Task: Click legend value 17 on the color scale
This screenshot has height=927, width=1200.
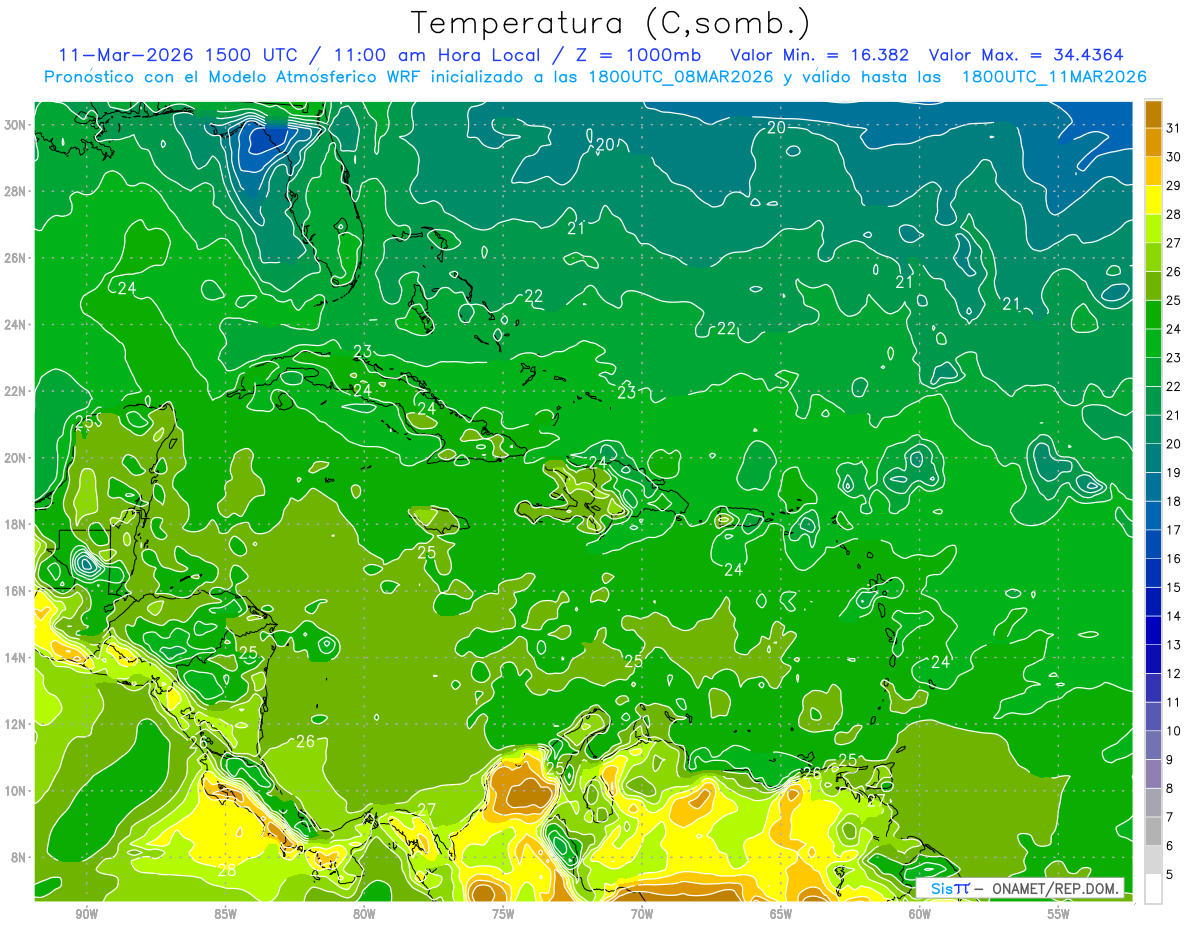Action: (1173, 530)
